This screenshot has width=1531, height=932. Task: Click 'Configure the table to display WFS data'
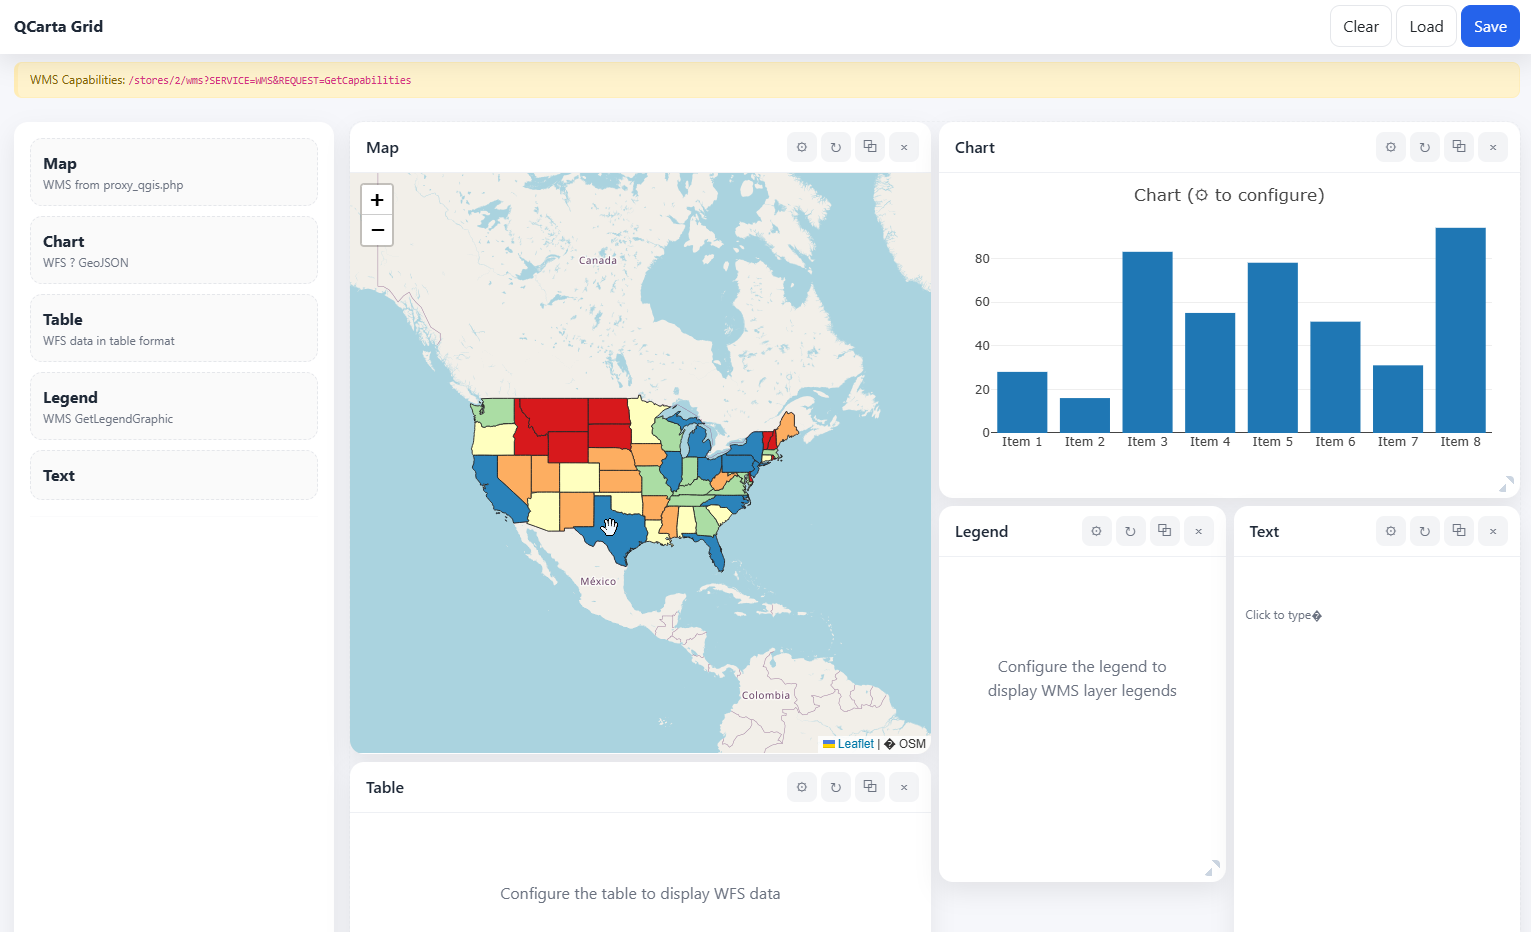point(640,894)
